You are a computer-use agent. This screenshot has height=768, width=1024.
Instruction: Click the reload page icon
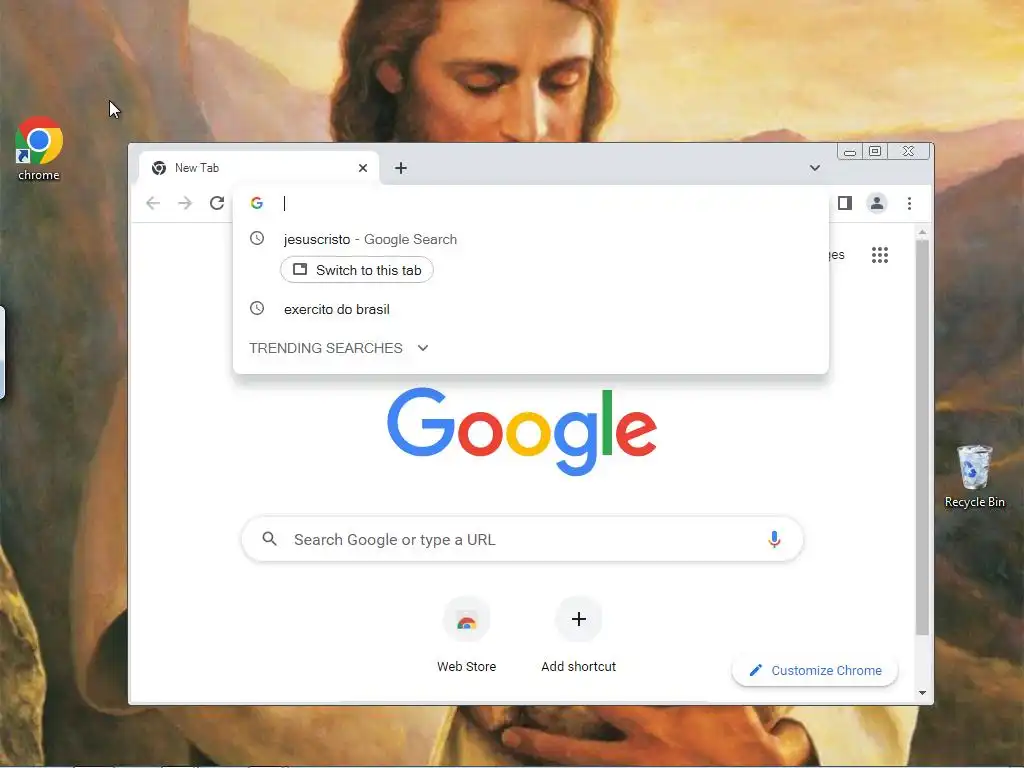pos(217,203)
